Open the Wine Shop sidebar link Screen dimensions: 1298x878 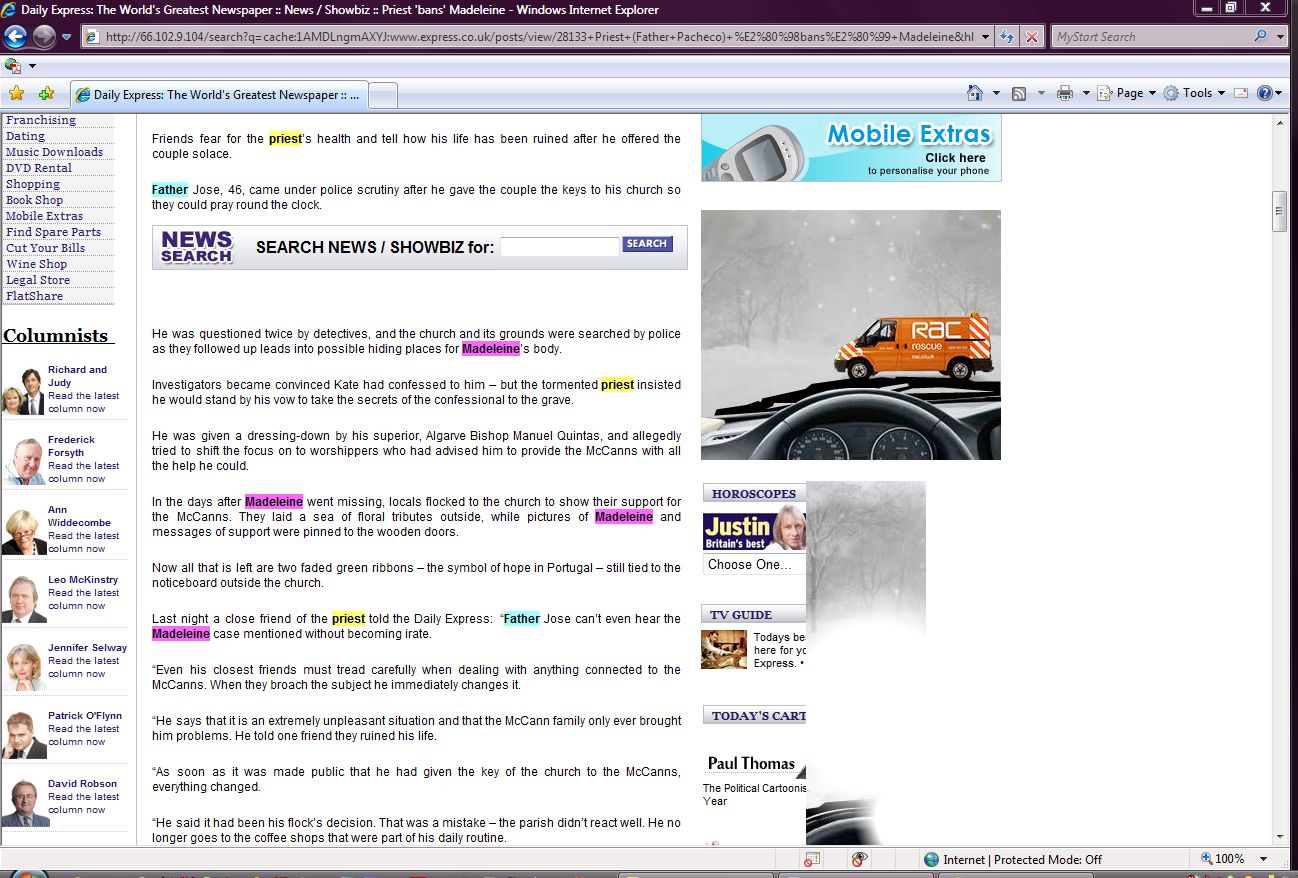coord(37,264)
